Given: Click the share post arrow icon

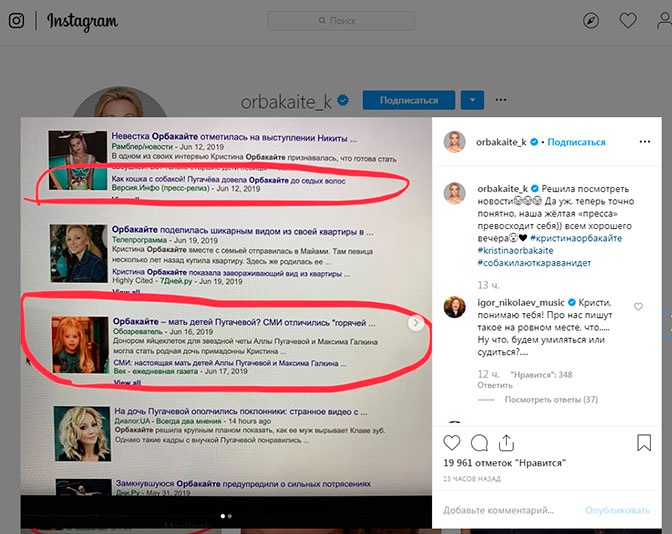Looking at the screenshot, I should point(506,443).
